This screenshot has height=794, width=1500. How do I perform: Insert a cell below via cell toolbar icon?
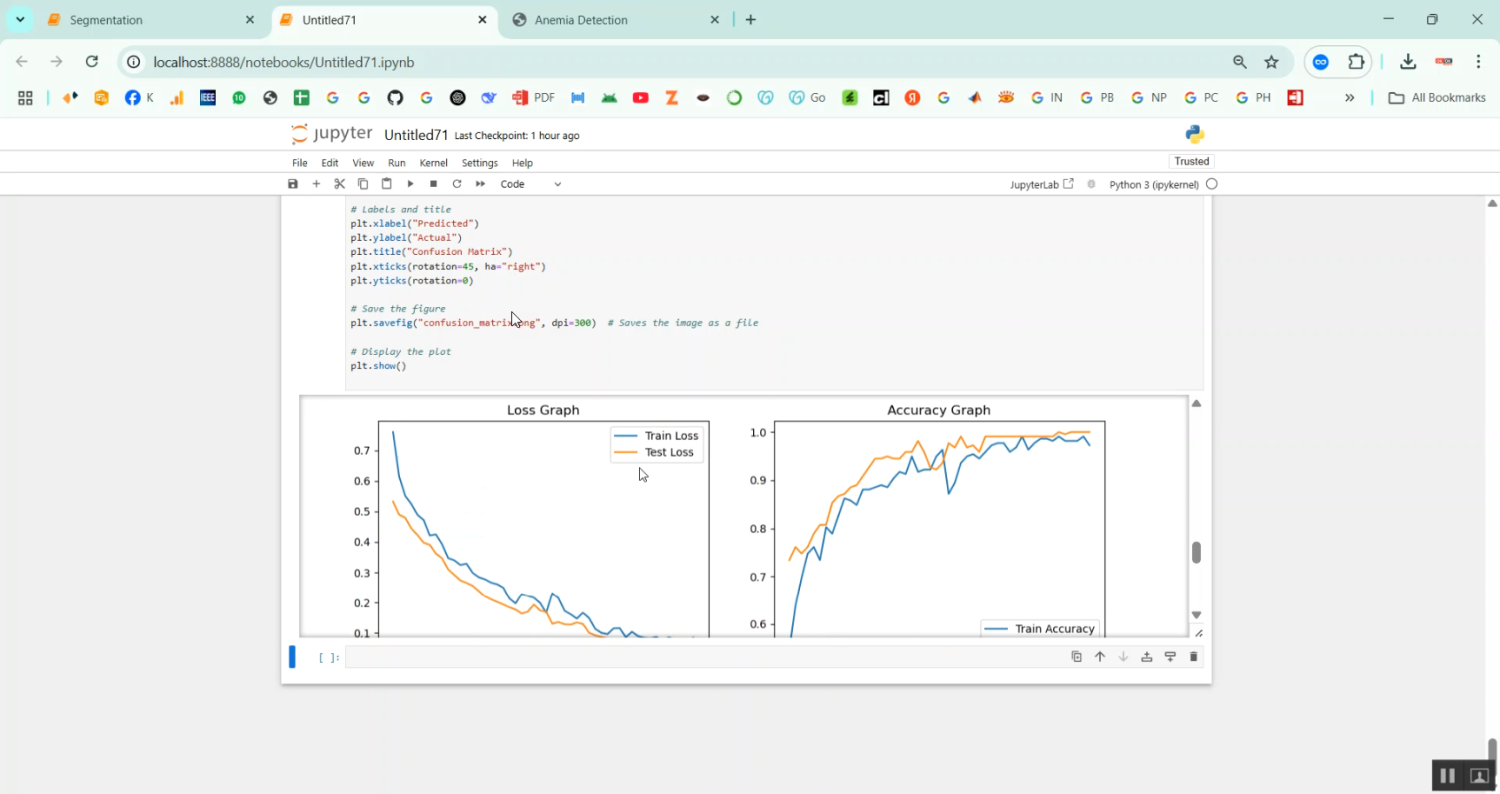(x=1170, y=657)
